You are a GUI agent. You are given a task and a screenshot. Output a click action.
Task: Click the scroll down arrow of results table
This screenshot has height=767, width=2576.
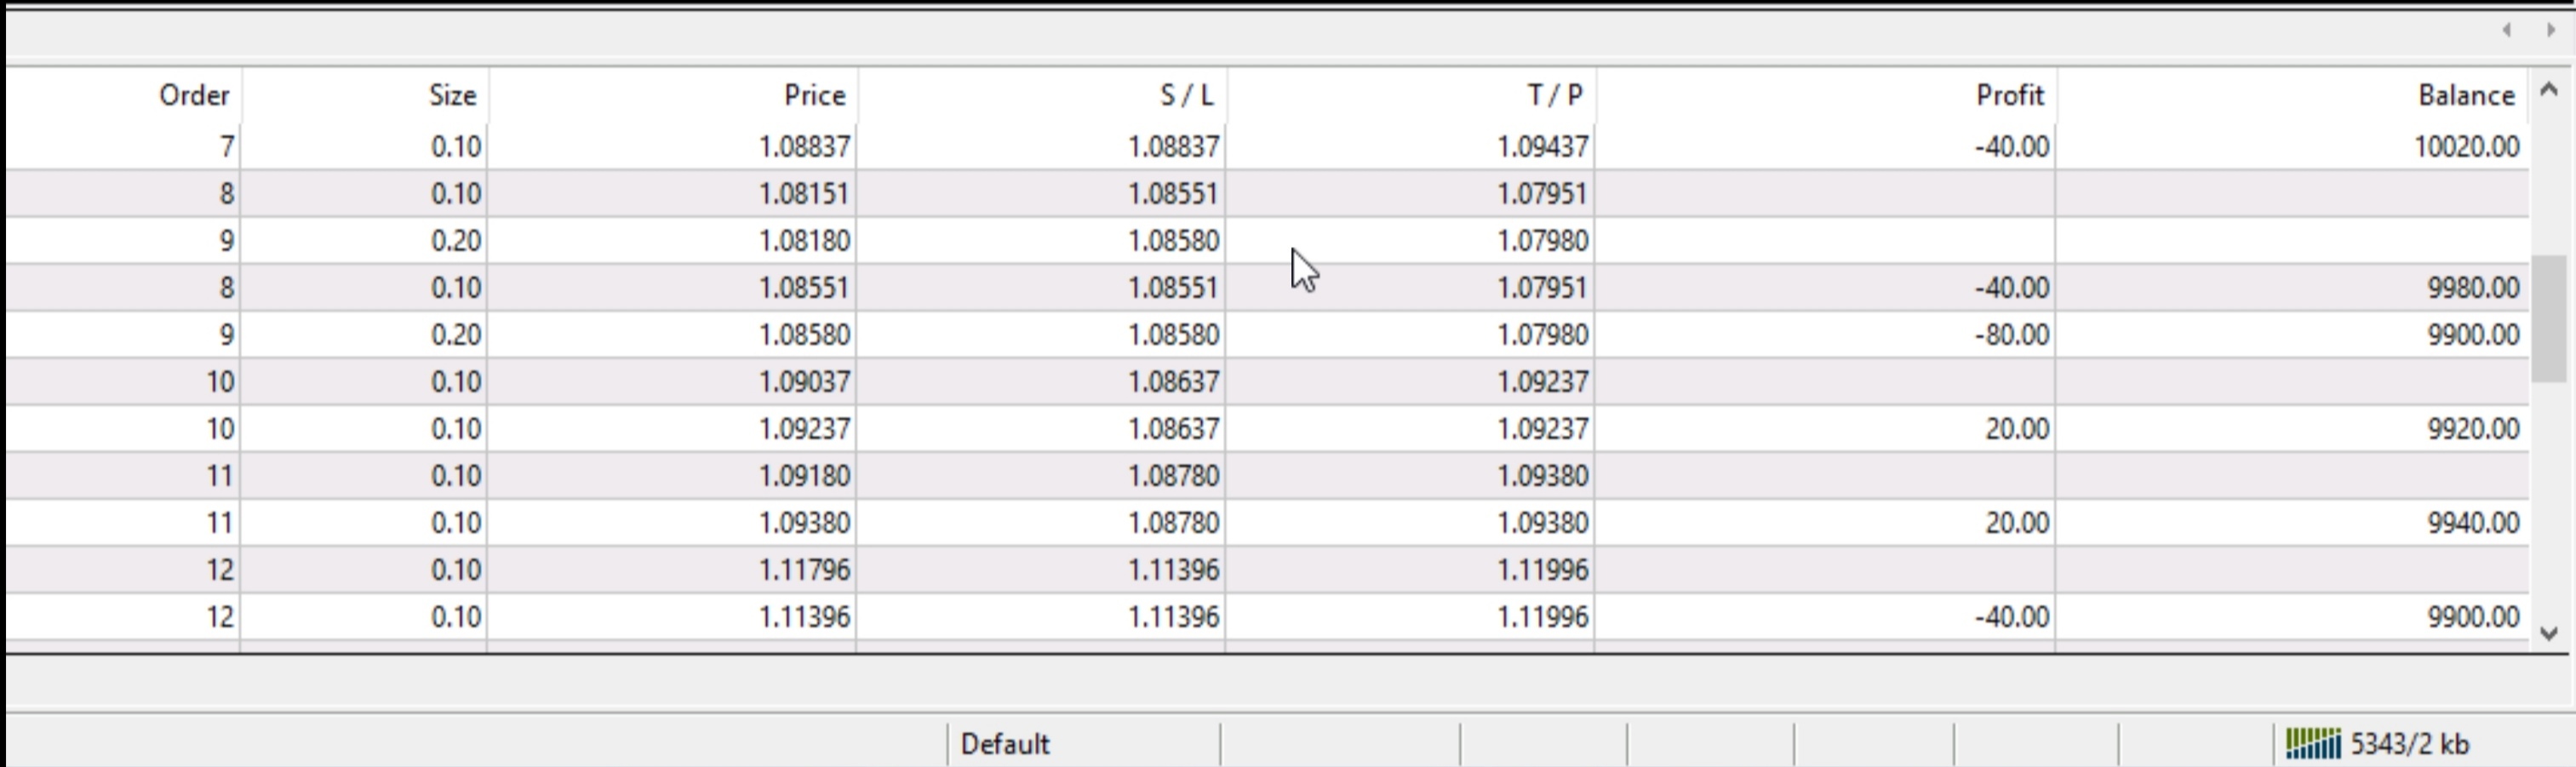(x=2549, y=633)
